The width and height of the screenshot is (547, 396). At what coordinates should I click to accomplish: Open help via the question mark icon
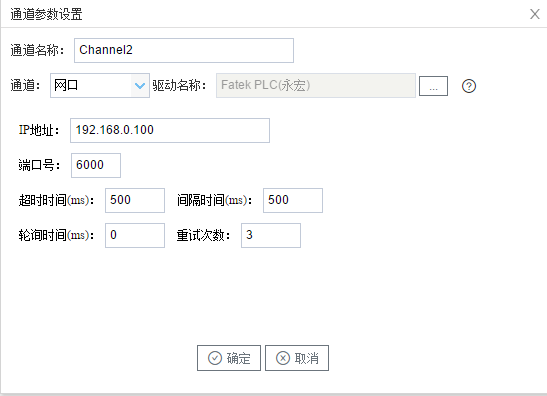coord(469,86)
